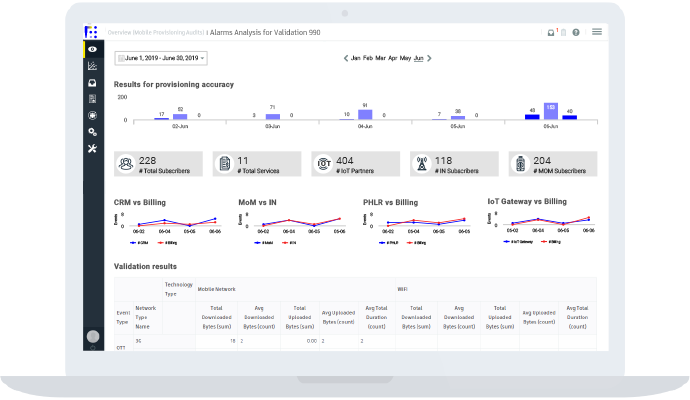Image resolution: width=690 pixels, height=400 pixels.
Task: Open the notifications inbox with red badge
Action: pyautogui.click(x=551, y=33)
